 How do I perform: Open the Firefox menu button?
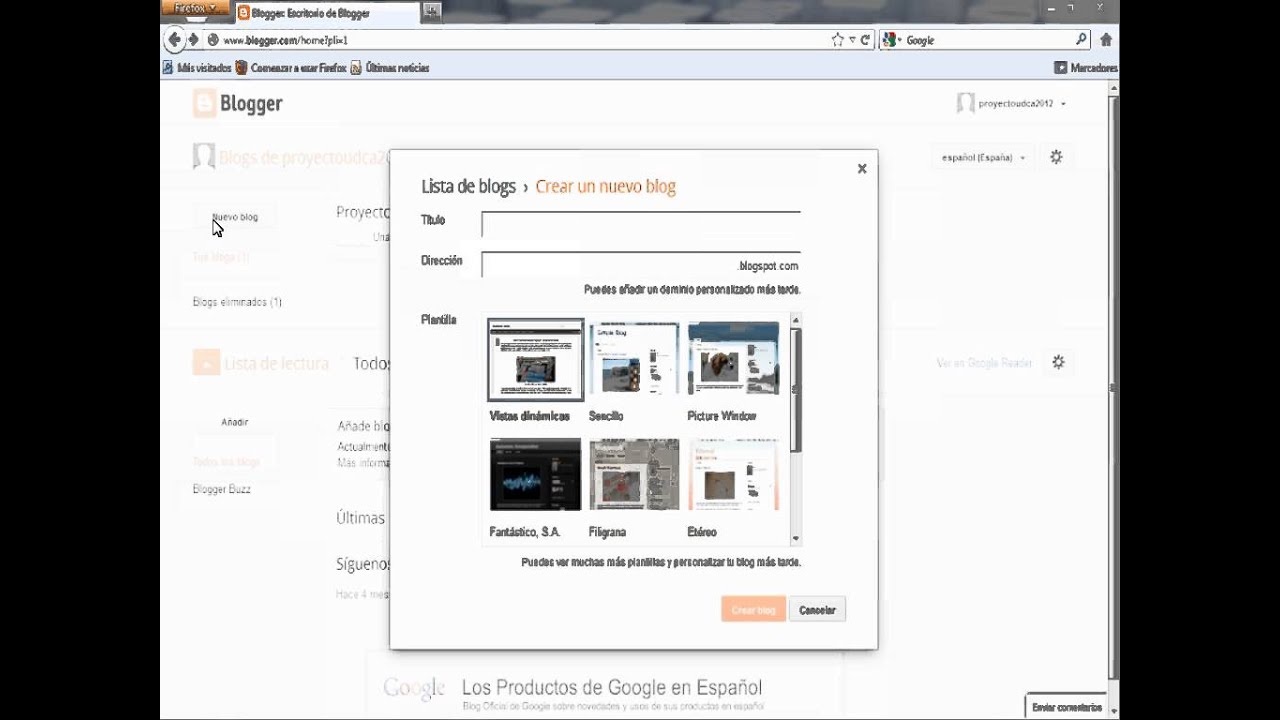pos(195,8)
